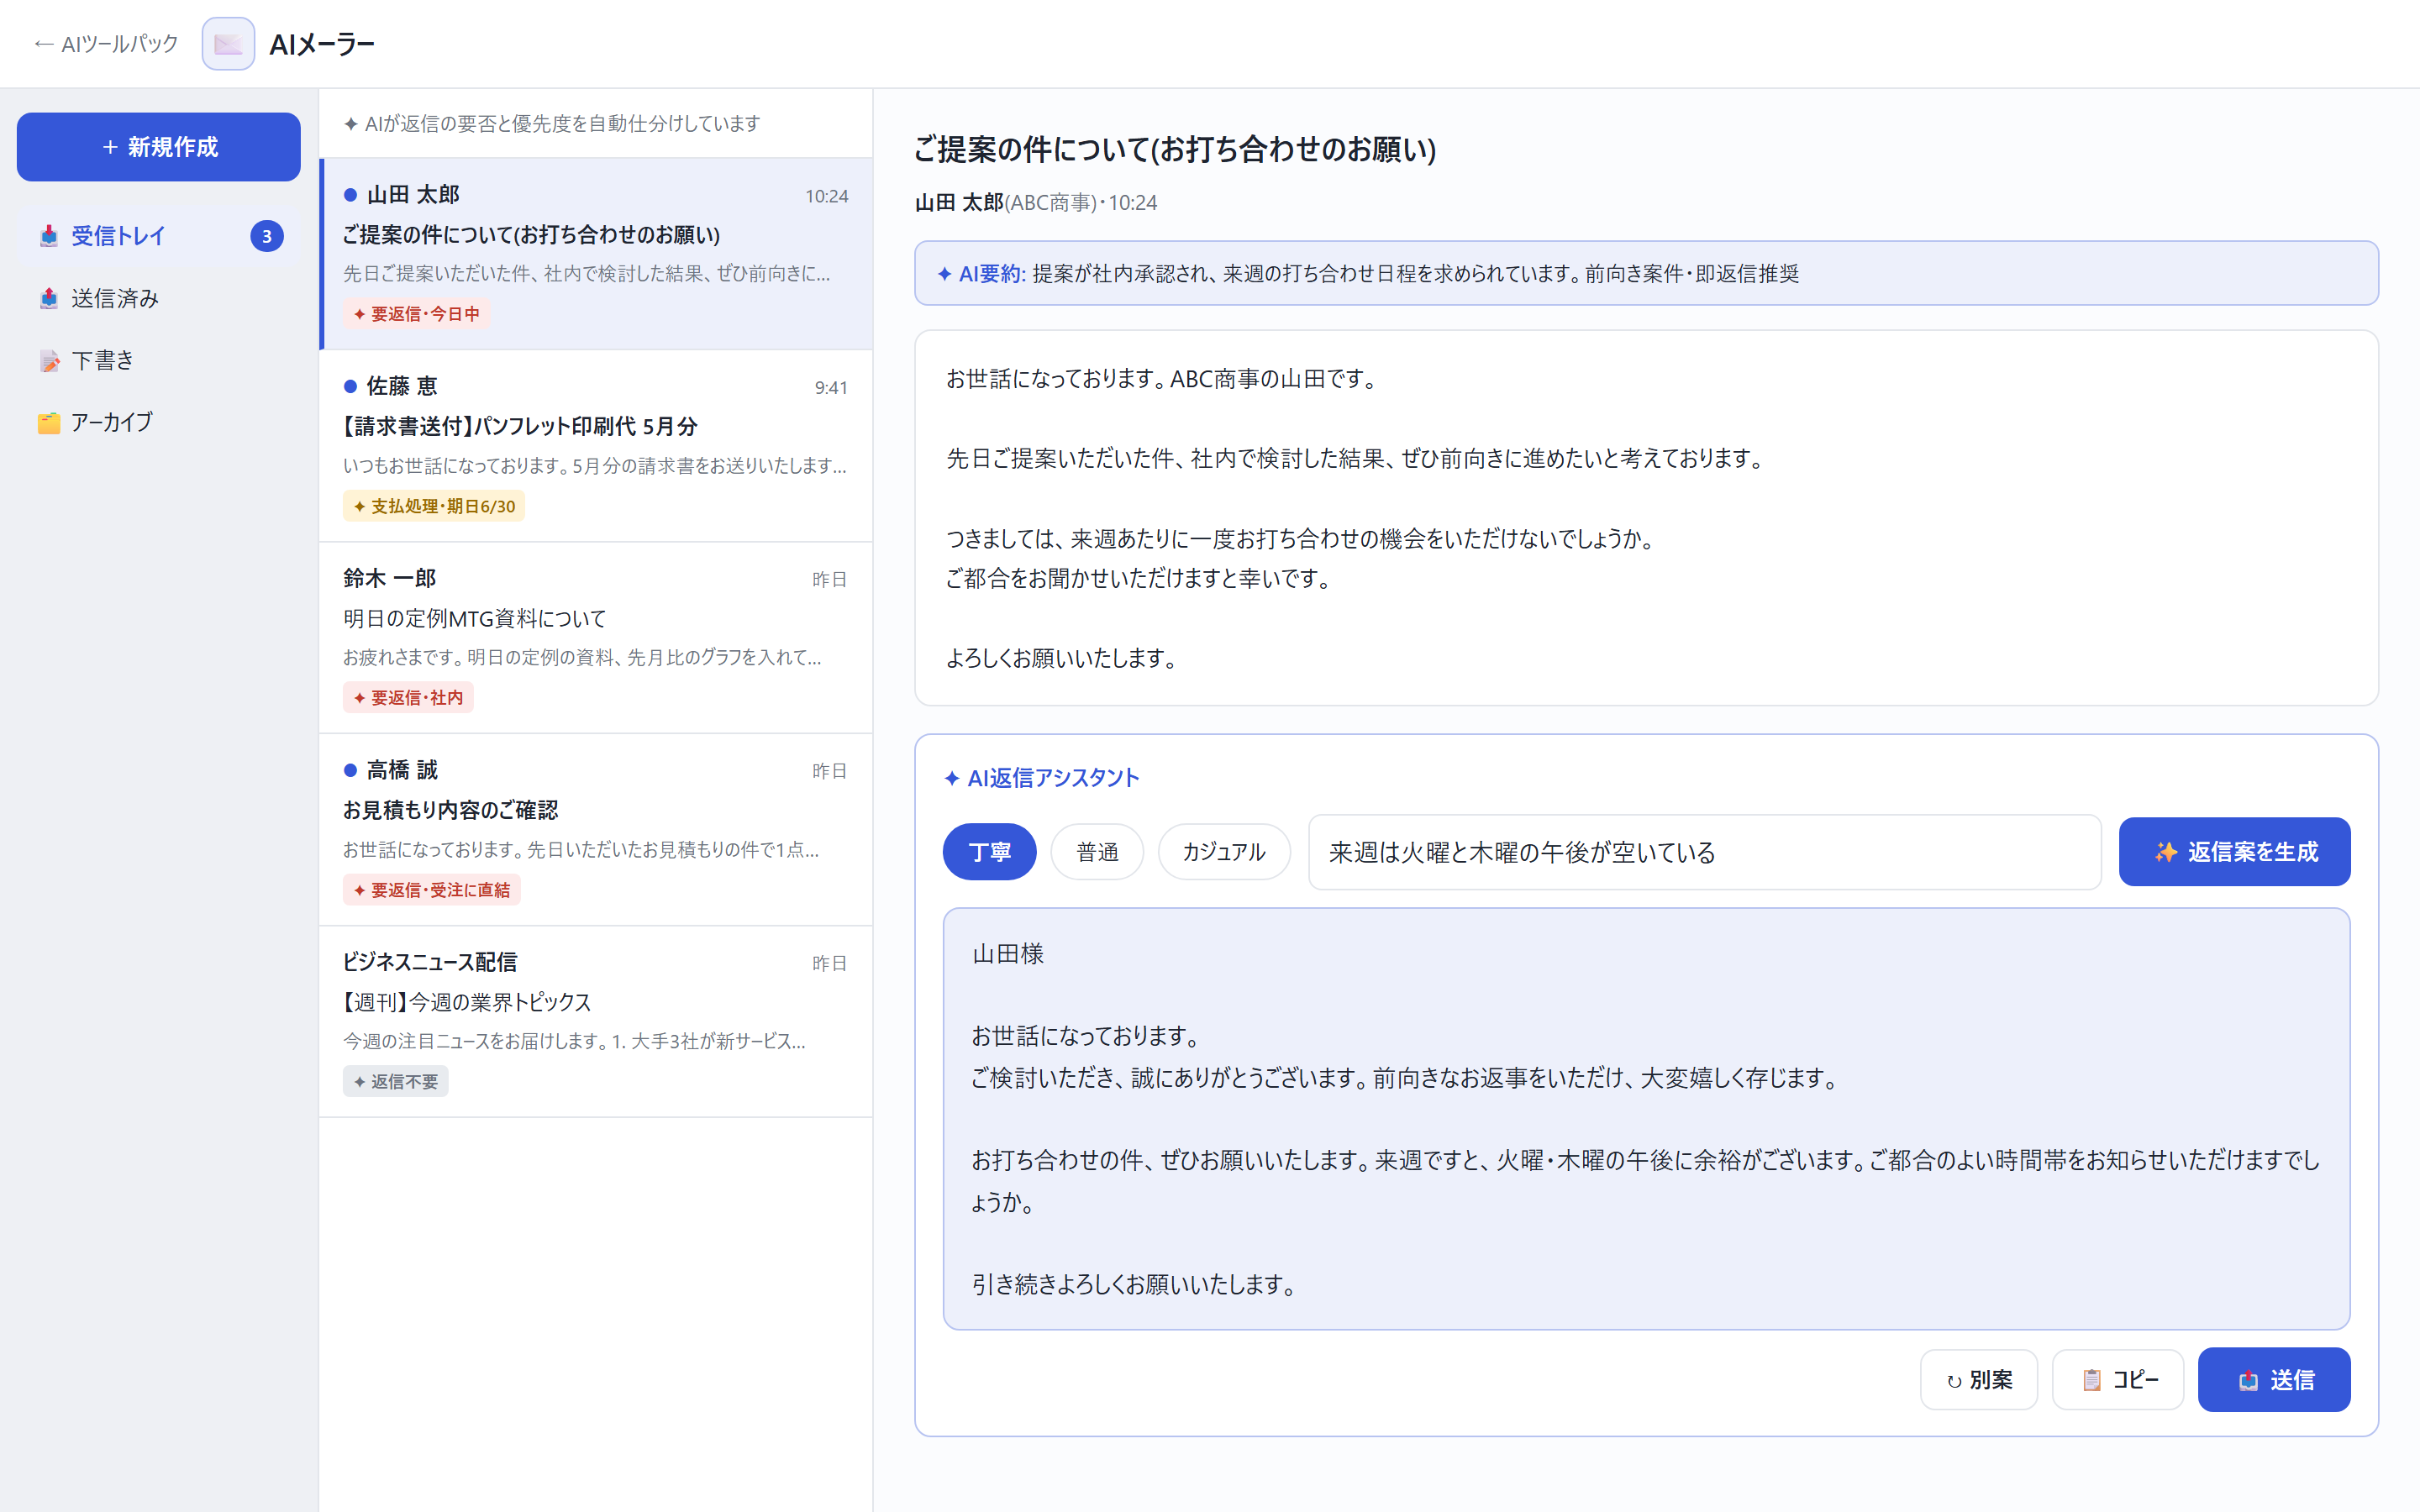Click the memo icon beside 下書き

[49, 360]
